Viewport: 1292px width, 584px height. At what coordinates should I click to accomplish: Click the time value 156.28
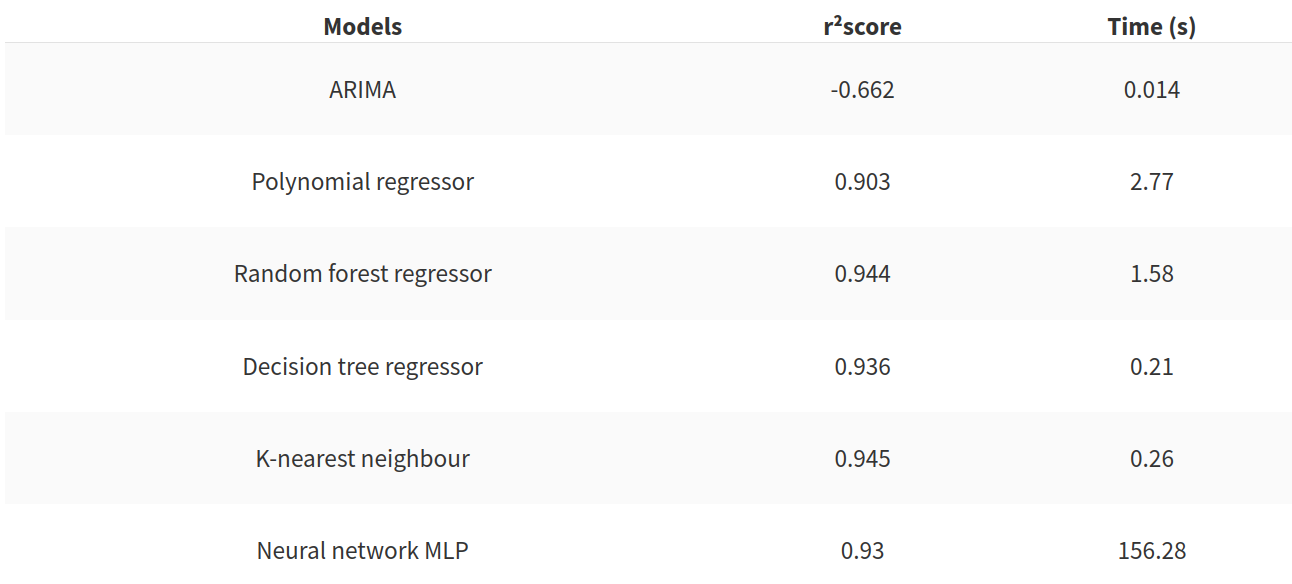coord(1151,551)
